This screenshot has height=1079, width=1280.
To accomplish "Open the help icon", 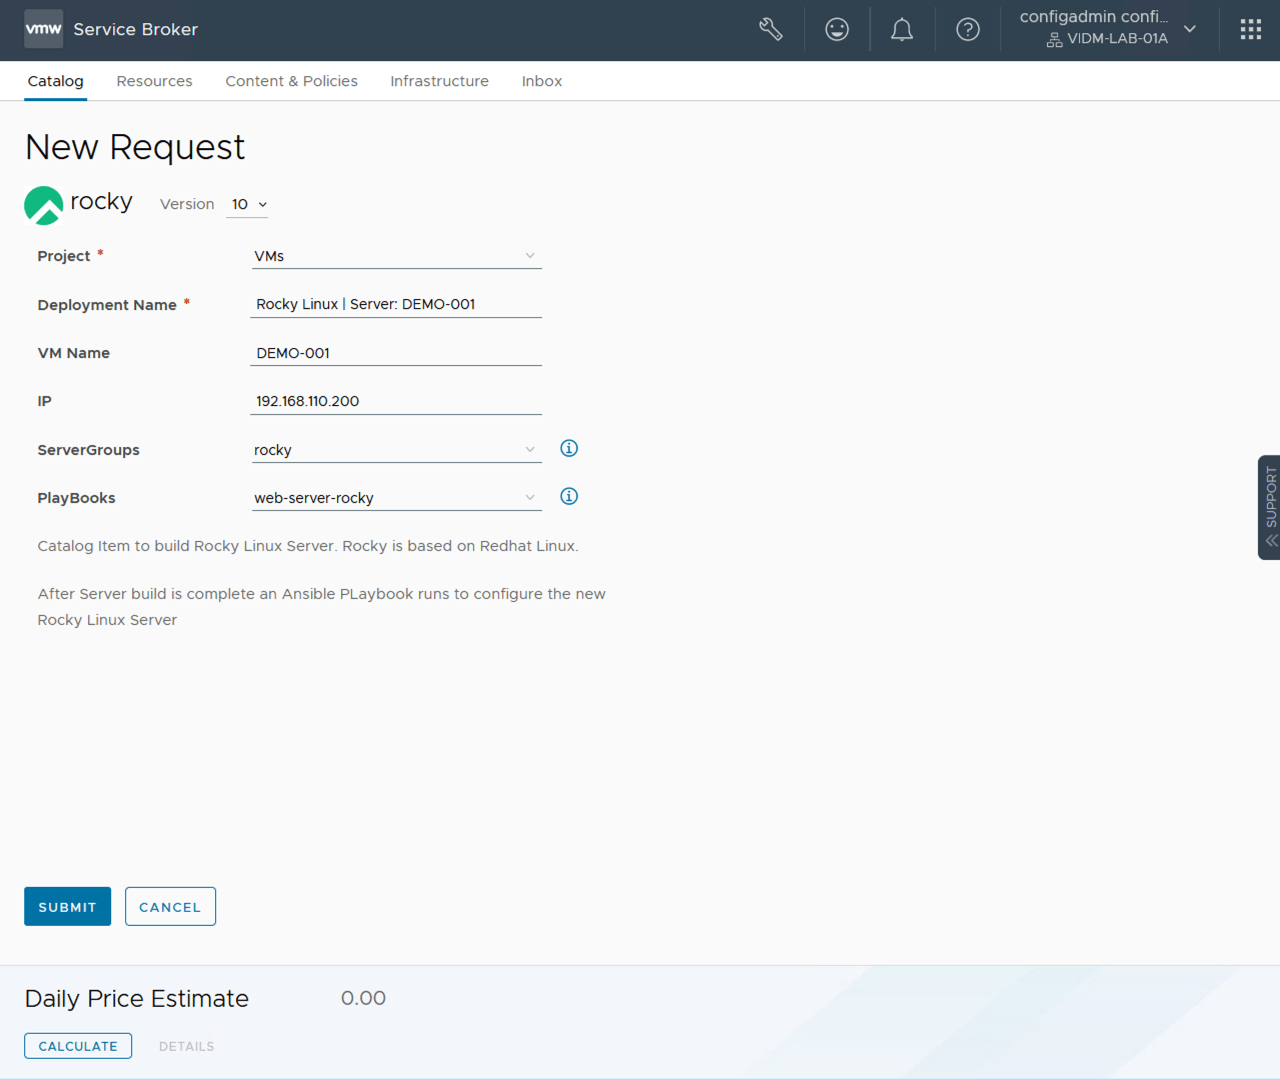I will pos(967,29).
